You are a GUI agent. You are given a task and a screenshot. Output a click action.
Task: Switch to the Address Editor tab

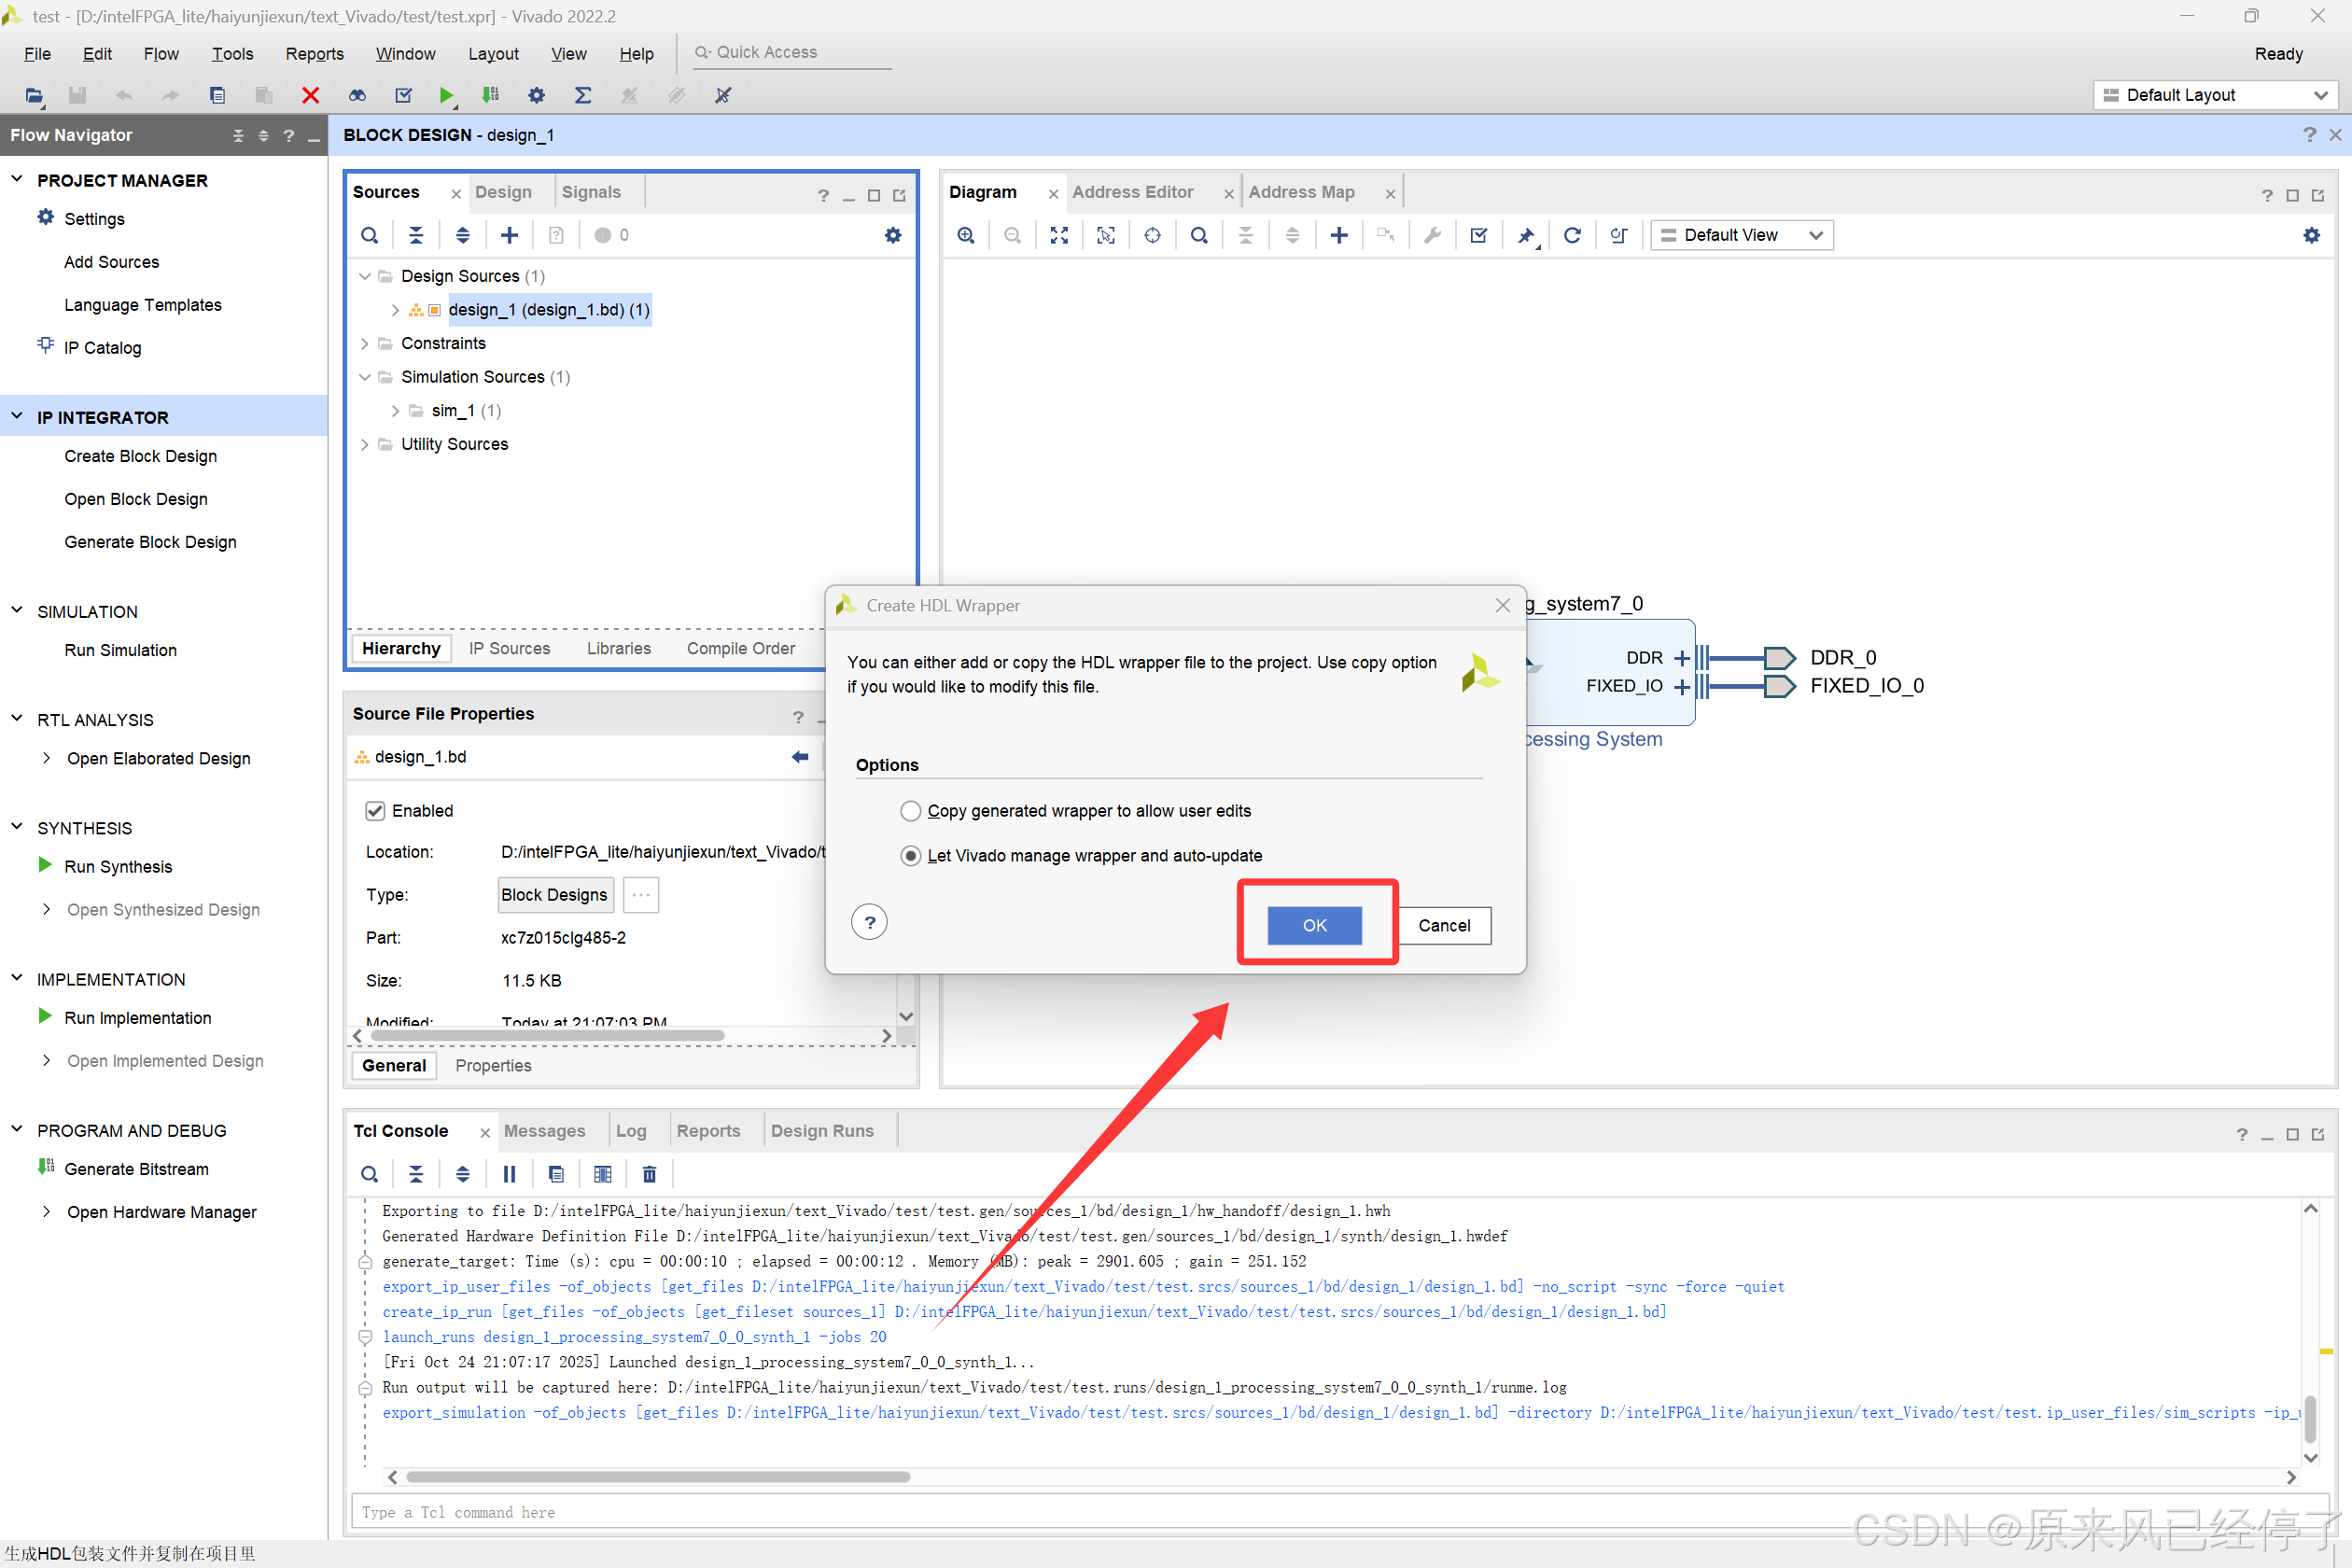[1132, 192]
